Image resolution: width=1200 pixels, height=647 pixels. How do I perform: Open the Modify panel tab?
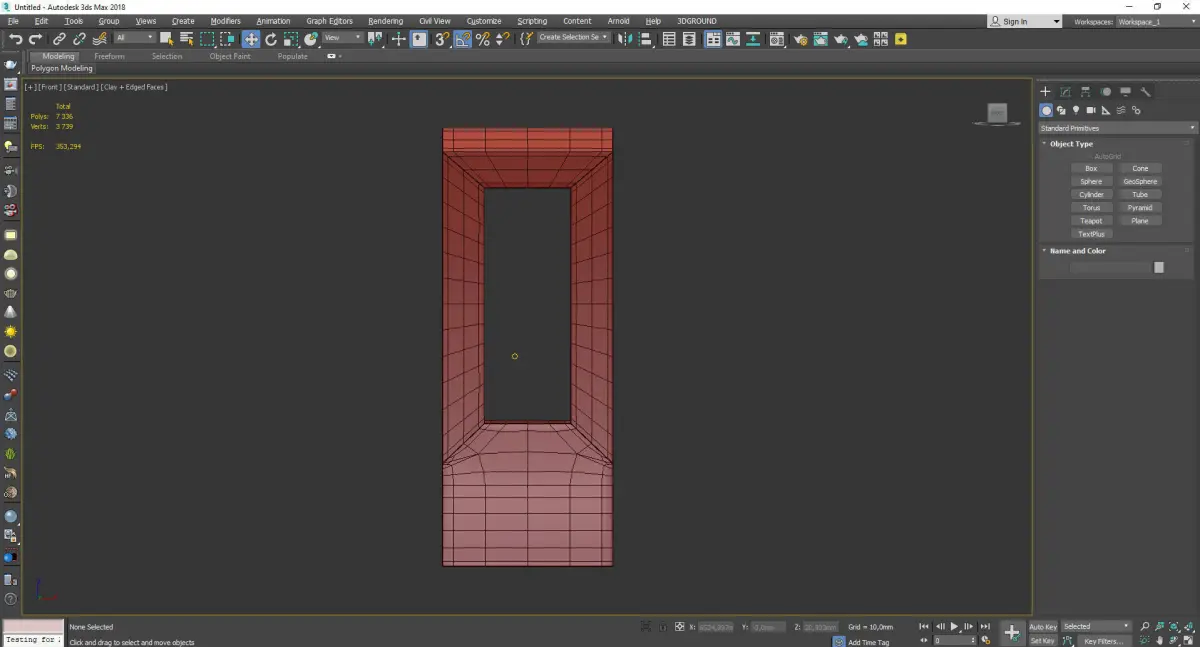1066,92
